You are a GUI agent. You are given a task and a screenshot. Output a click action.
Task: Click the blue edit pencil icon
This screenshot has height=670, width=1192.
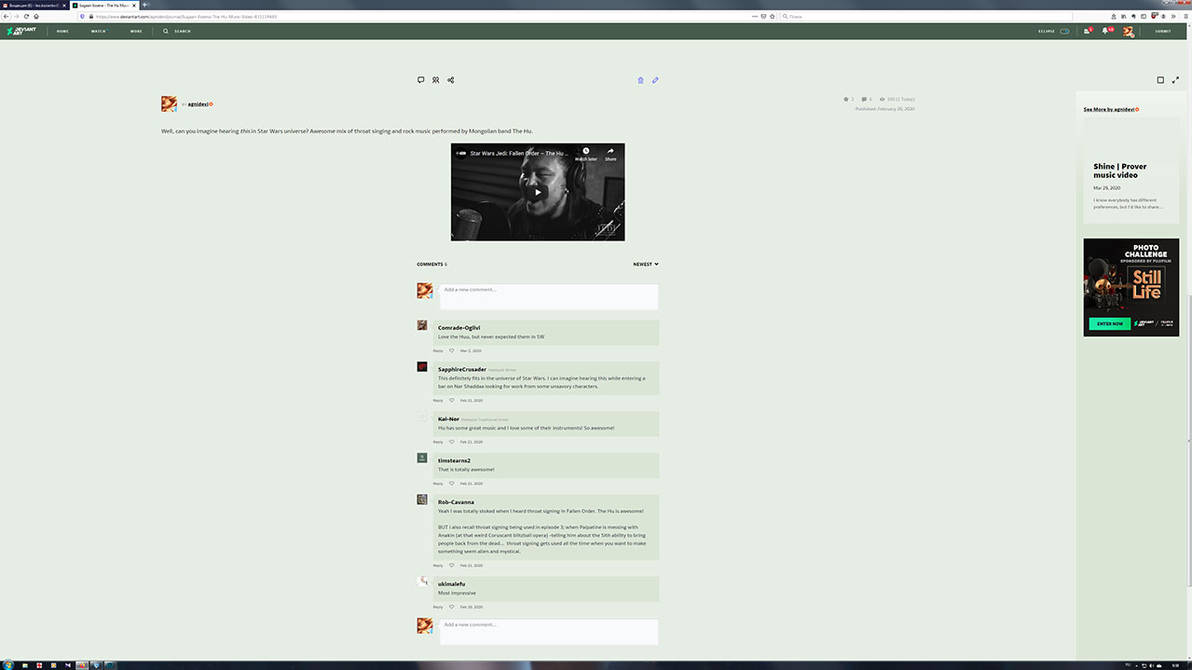pos(655,80)
